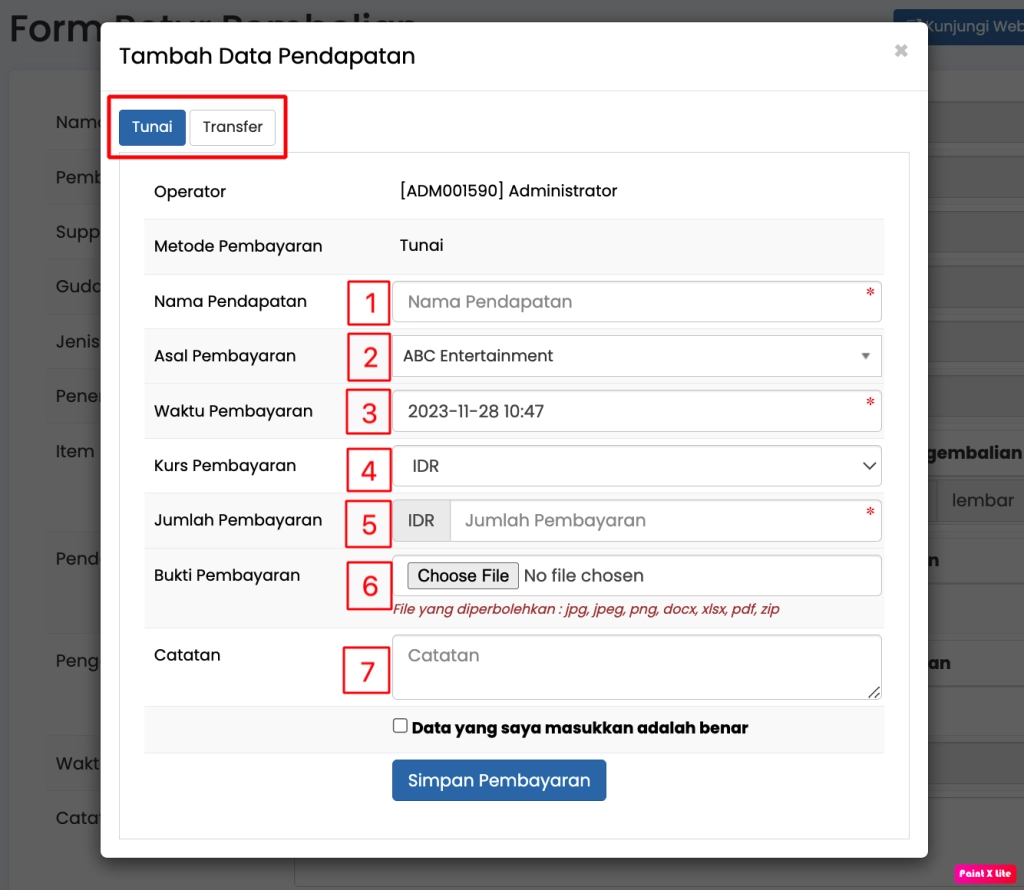Switch to the Transfer tab

pyautogui.click(x=232, y=127)
